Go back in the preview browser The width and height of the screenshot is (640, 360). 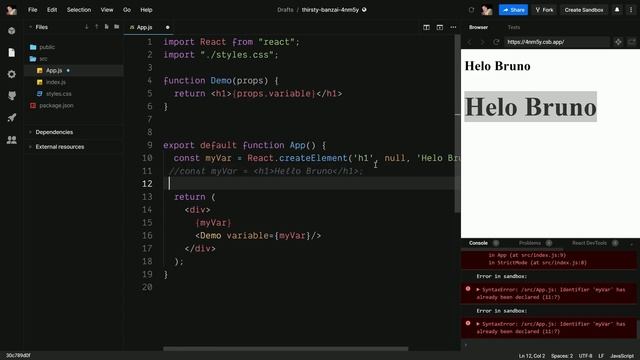pos(469,42)
